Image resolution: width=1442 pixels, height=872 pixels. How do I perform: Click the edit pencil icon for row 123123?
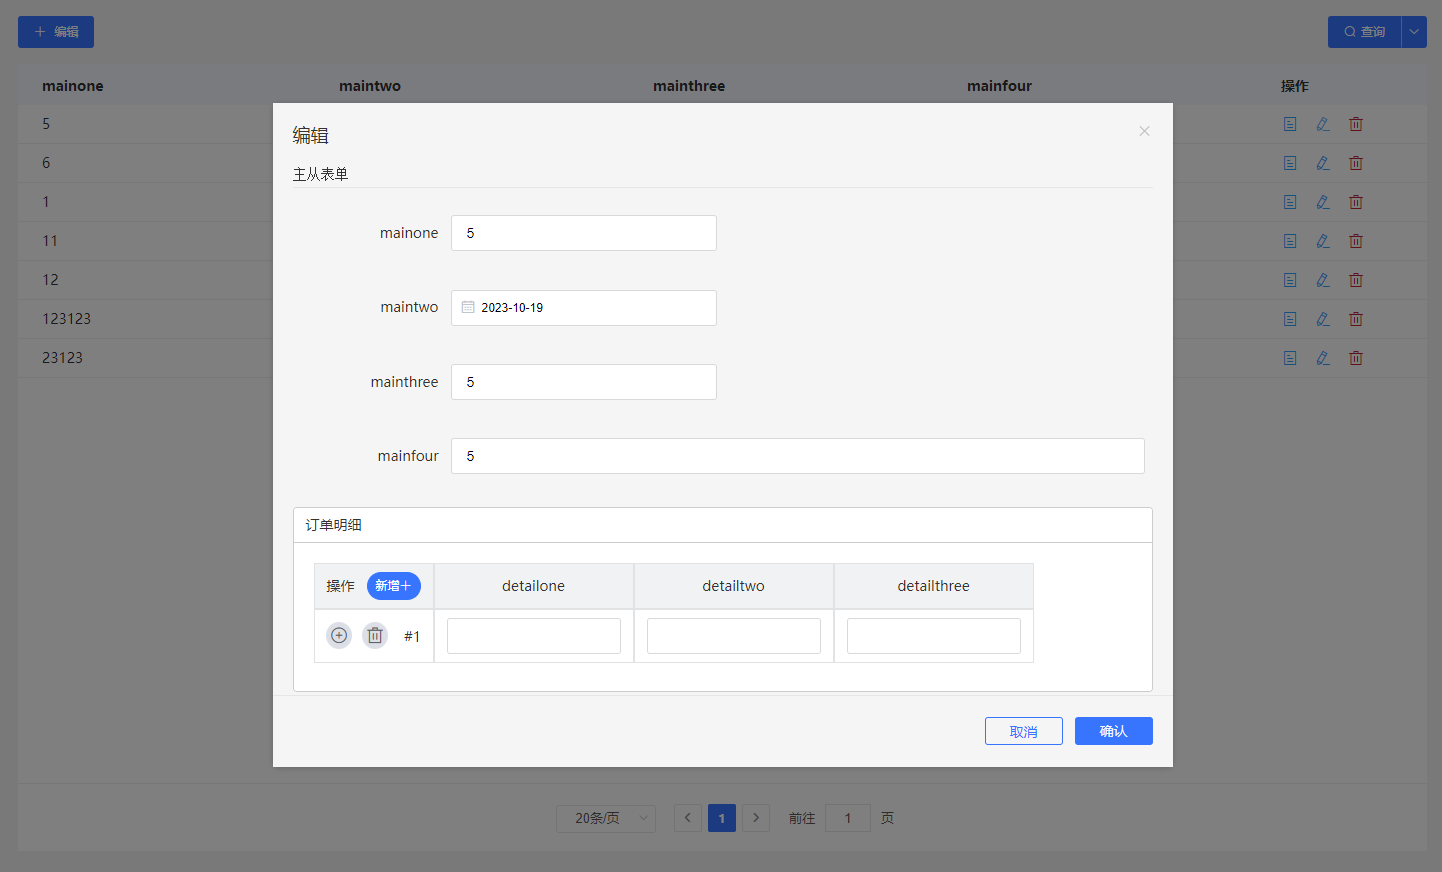[1323, 319]
